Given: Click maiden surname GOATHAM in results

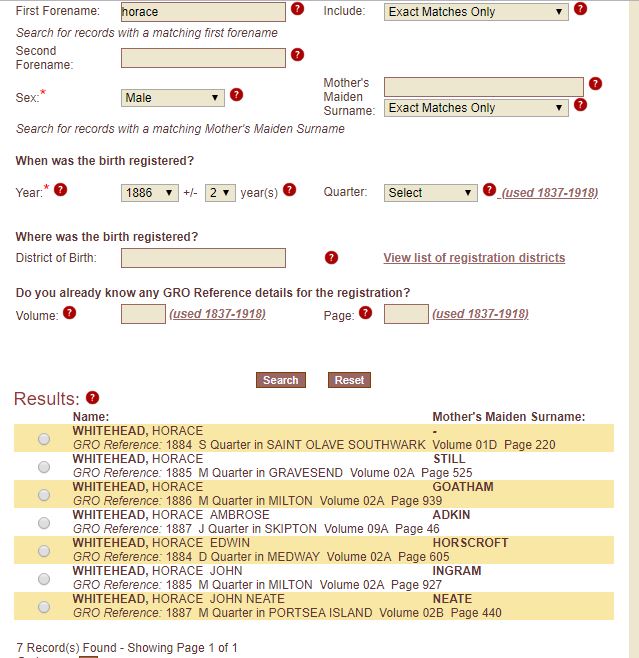Looking at the screenshot, I should (463, 487).
